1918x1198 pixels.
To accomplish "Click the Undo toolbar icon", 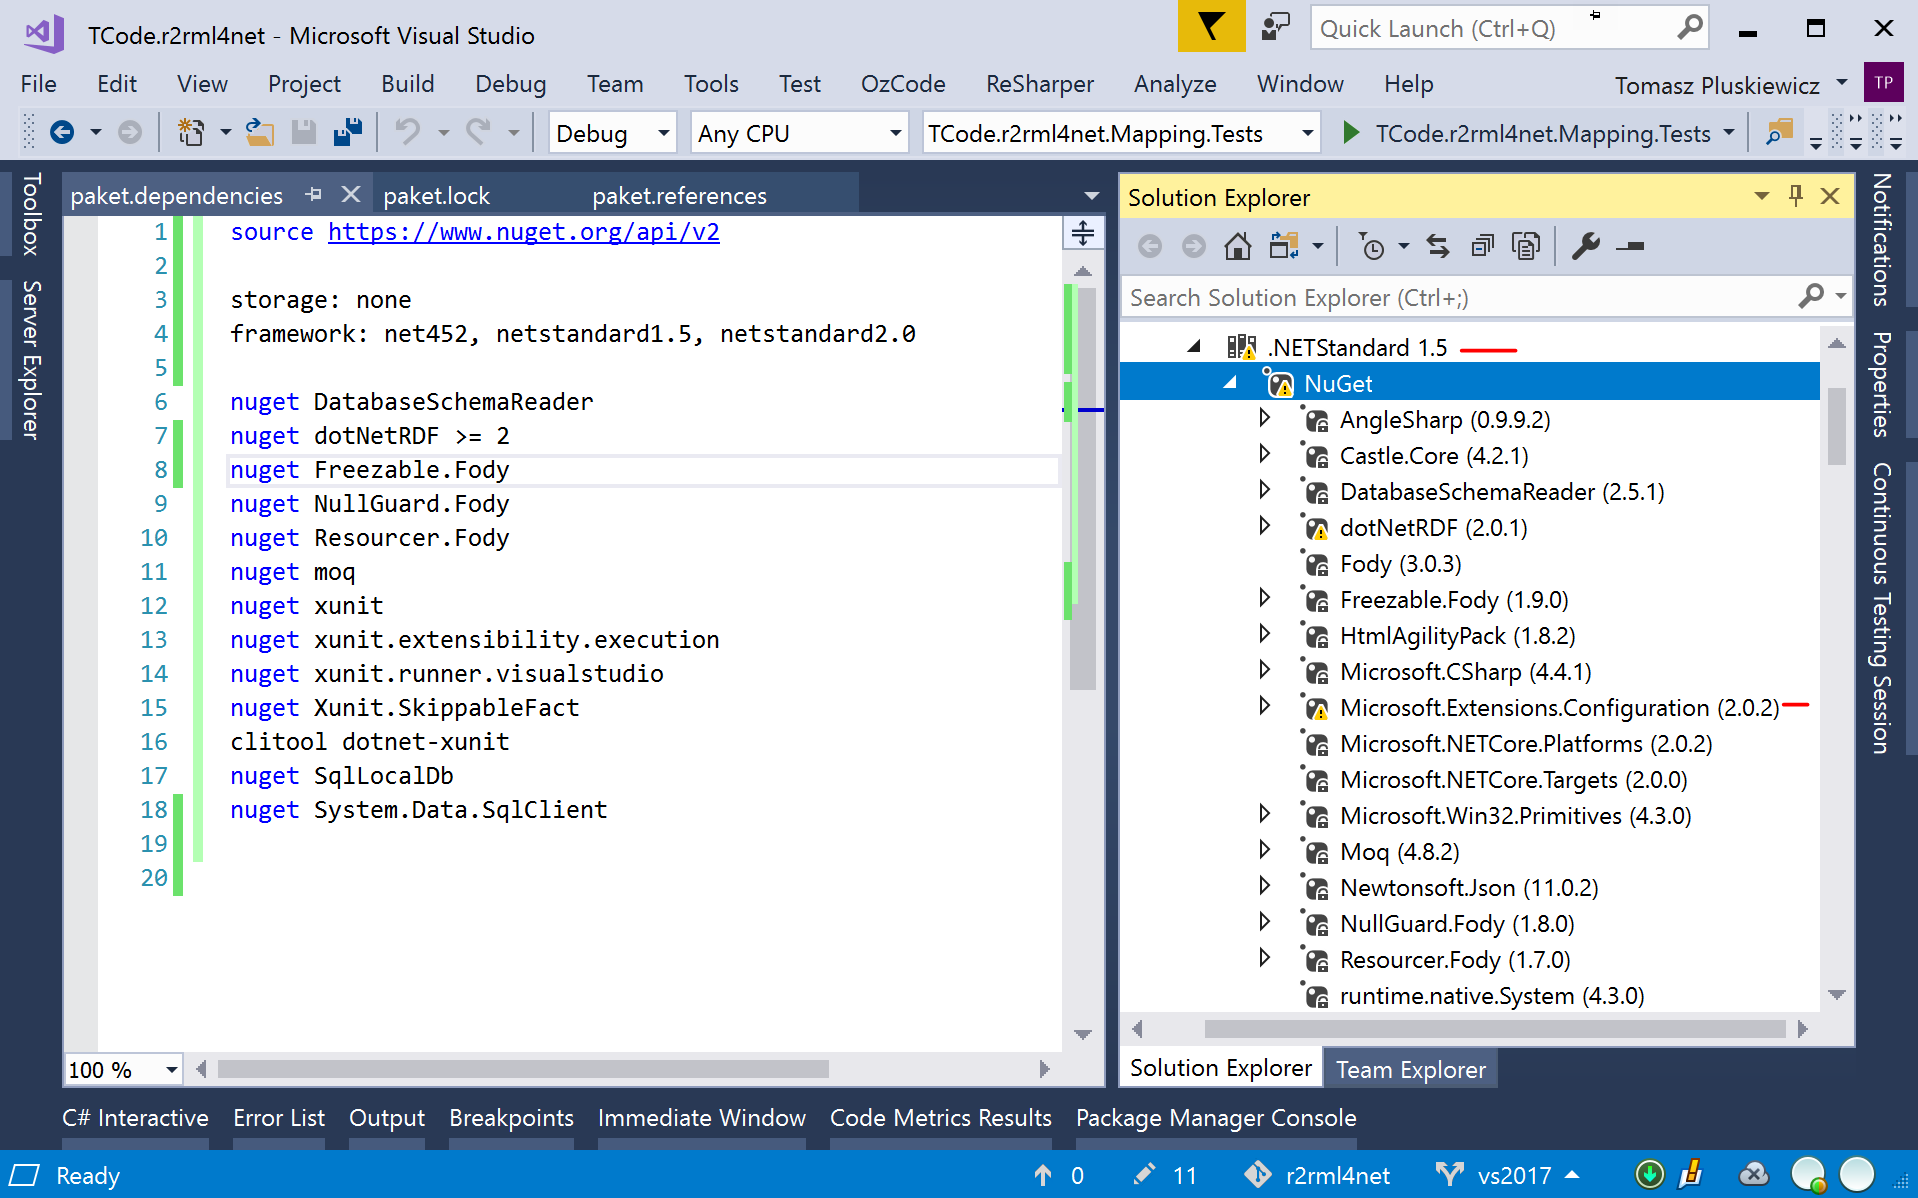I will [407, 132].
